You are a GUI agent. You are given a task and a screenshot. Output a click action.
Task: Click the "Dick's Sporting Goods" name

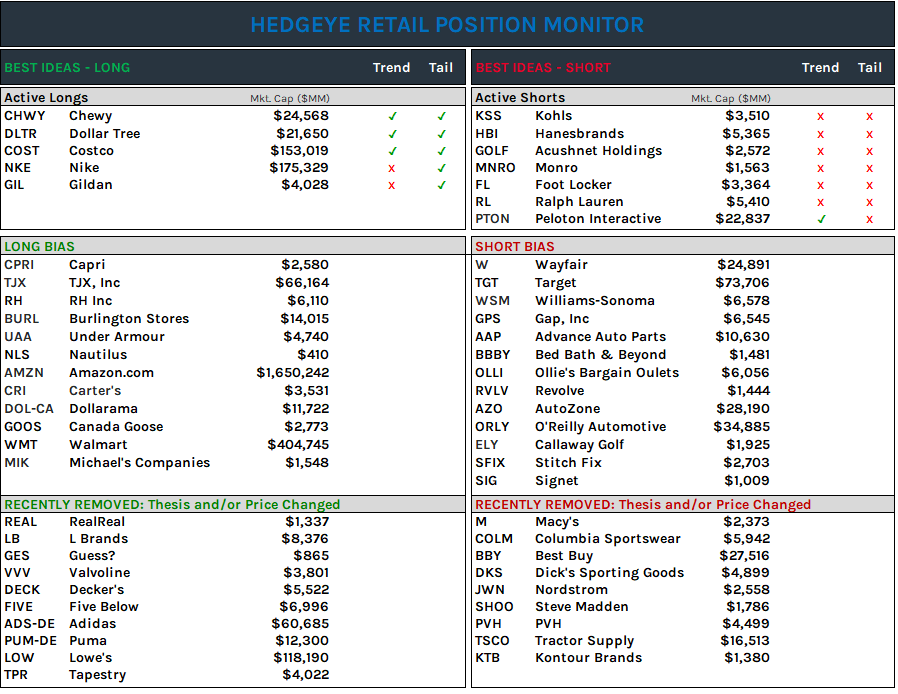click(x=610, y=573)
